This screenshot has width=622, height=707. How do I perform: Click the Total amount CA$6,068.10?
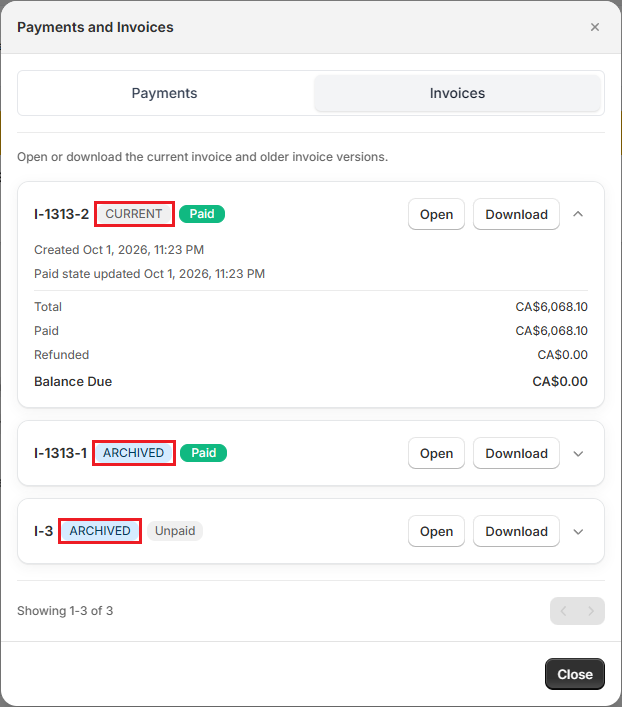tap(551, 307)
